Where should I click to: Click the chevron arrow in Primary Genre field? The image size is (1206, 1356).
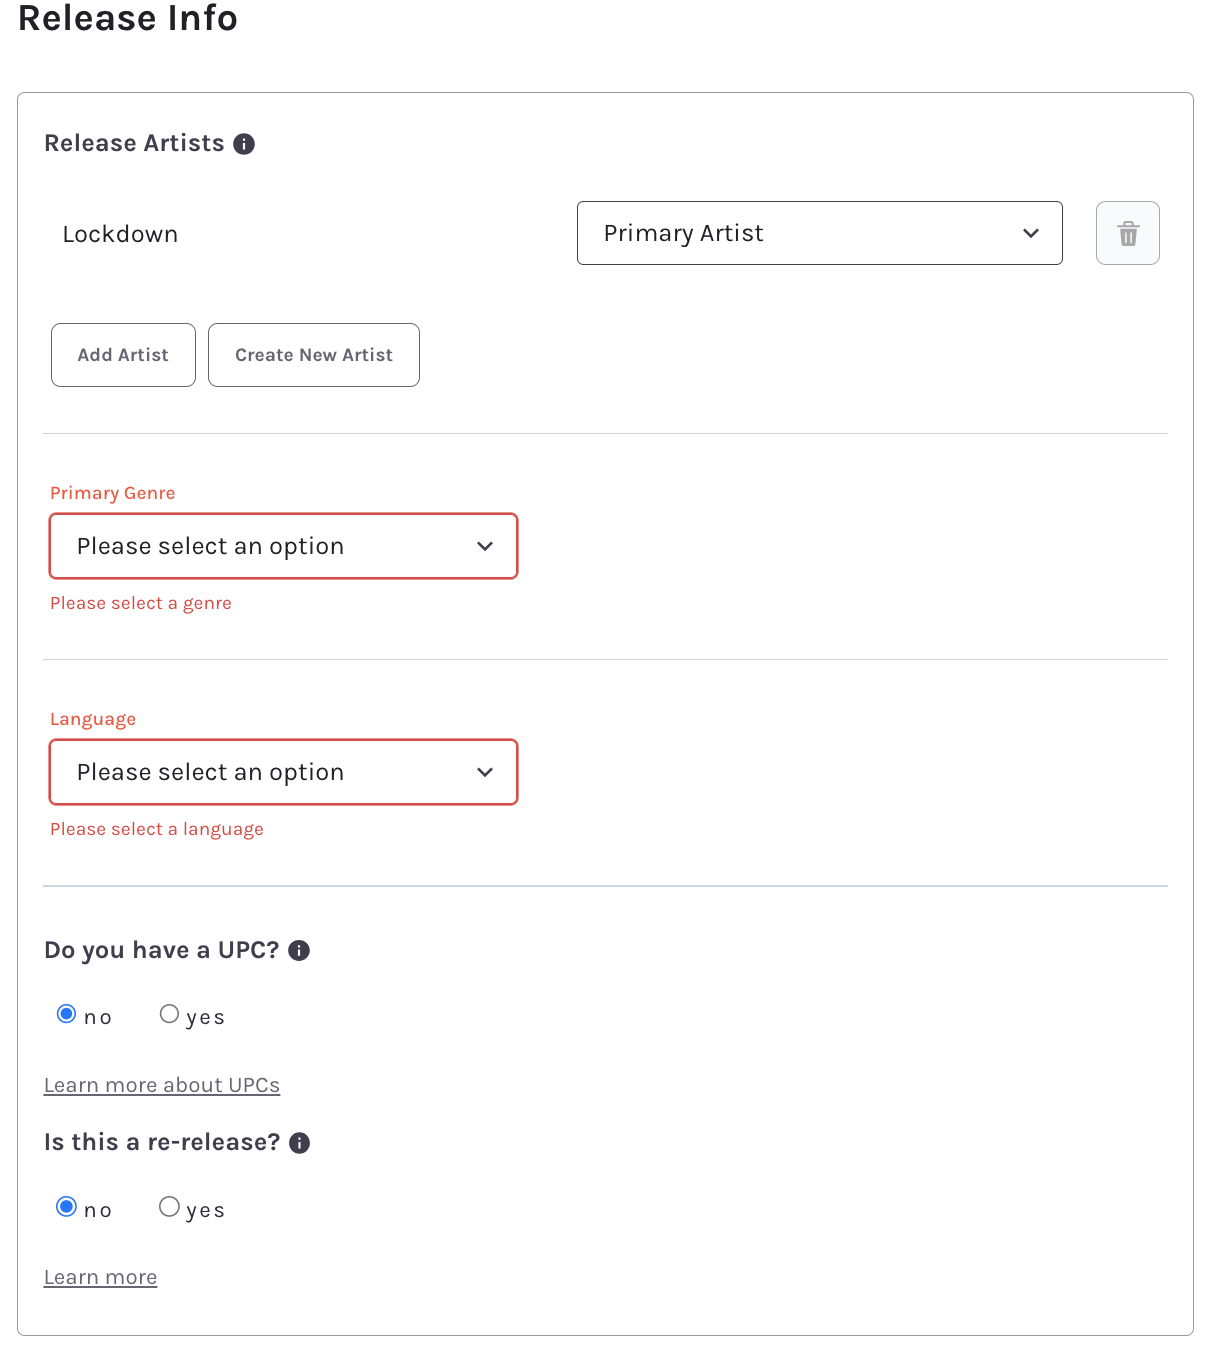[485, 546]
